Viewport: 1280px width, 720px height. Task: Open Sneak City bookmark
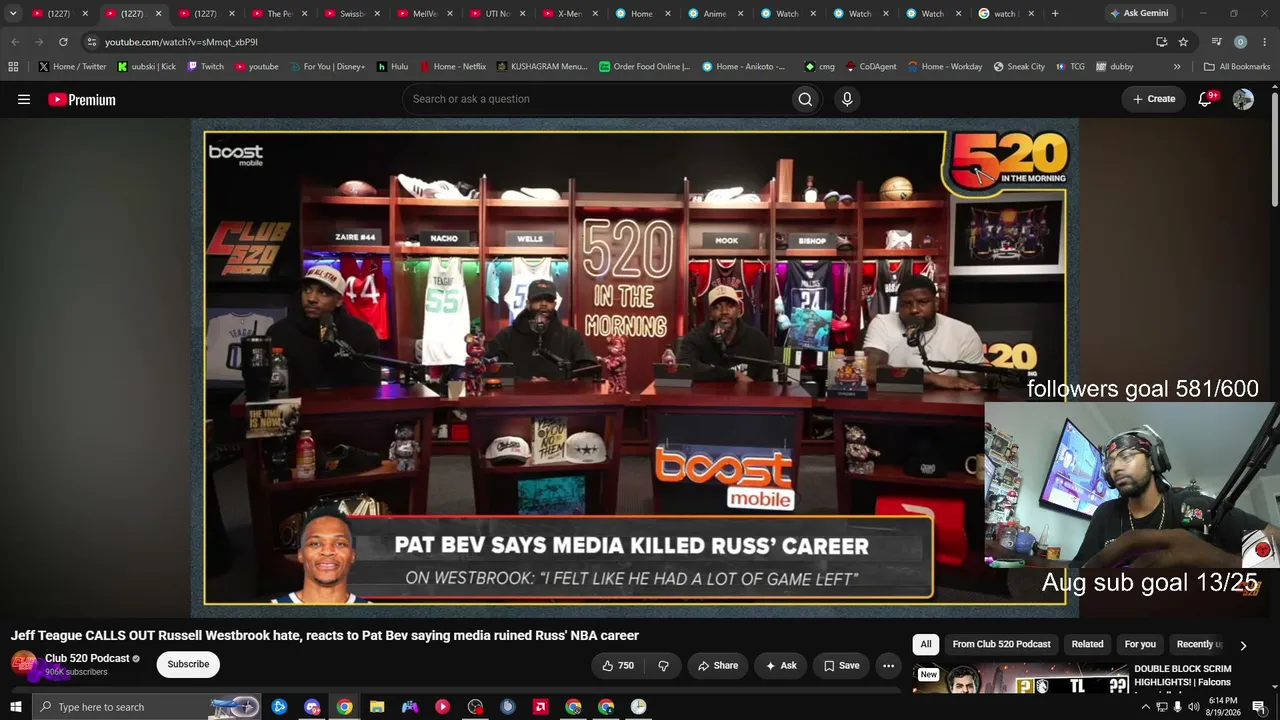(x=1019, y=67)
